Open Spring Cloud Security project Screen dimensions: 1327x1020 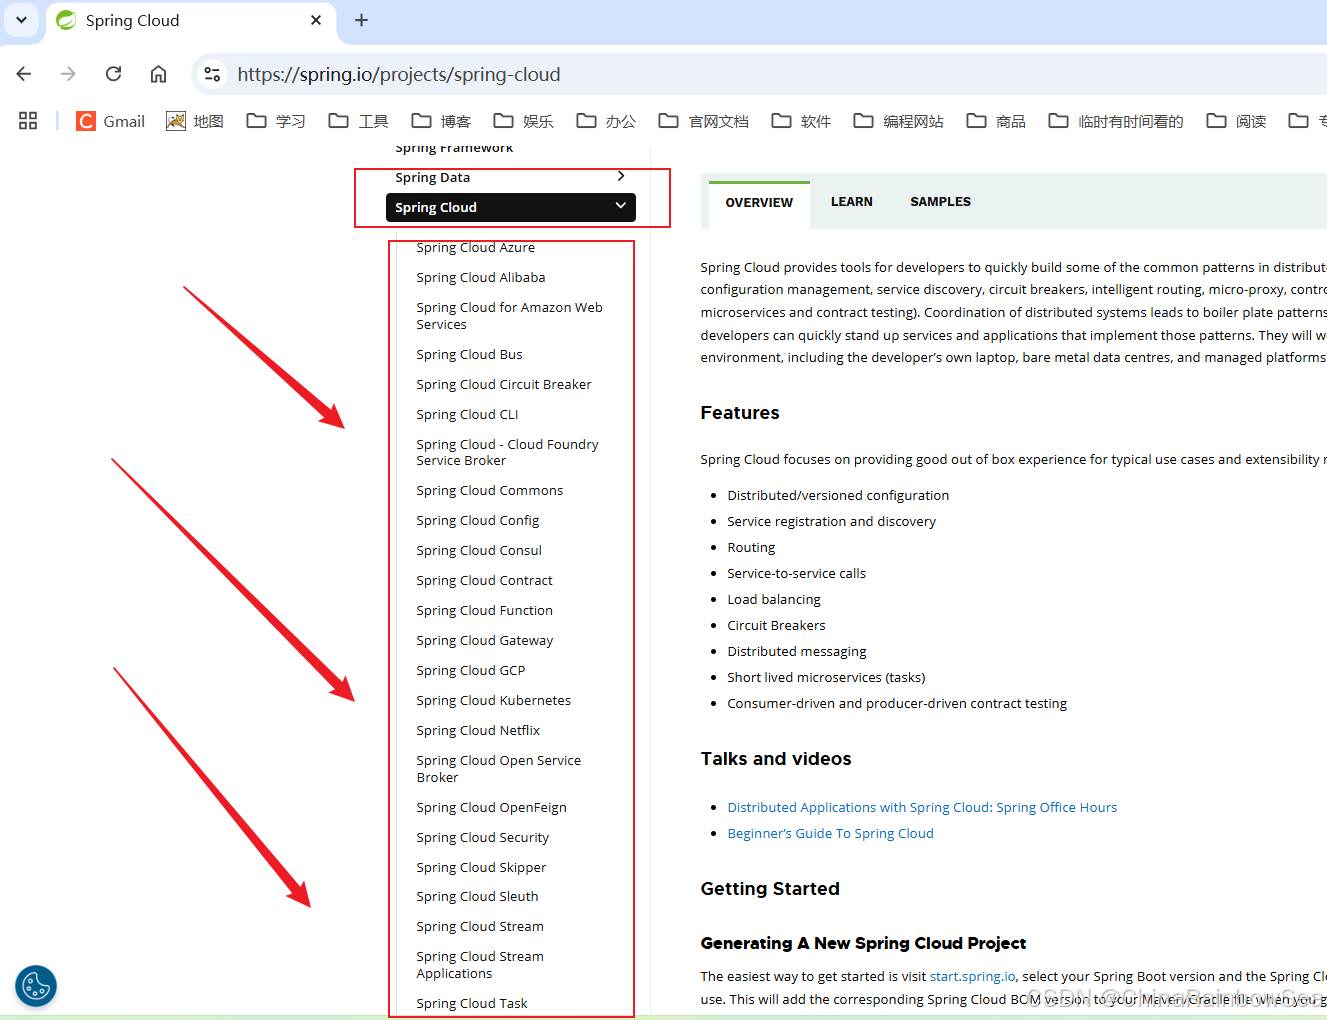point(483,837)
